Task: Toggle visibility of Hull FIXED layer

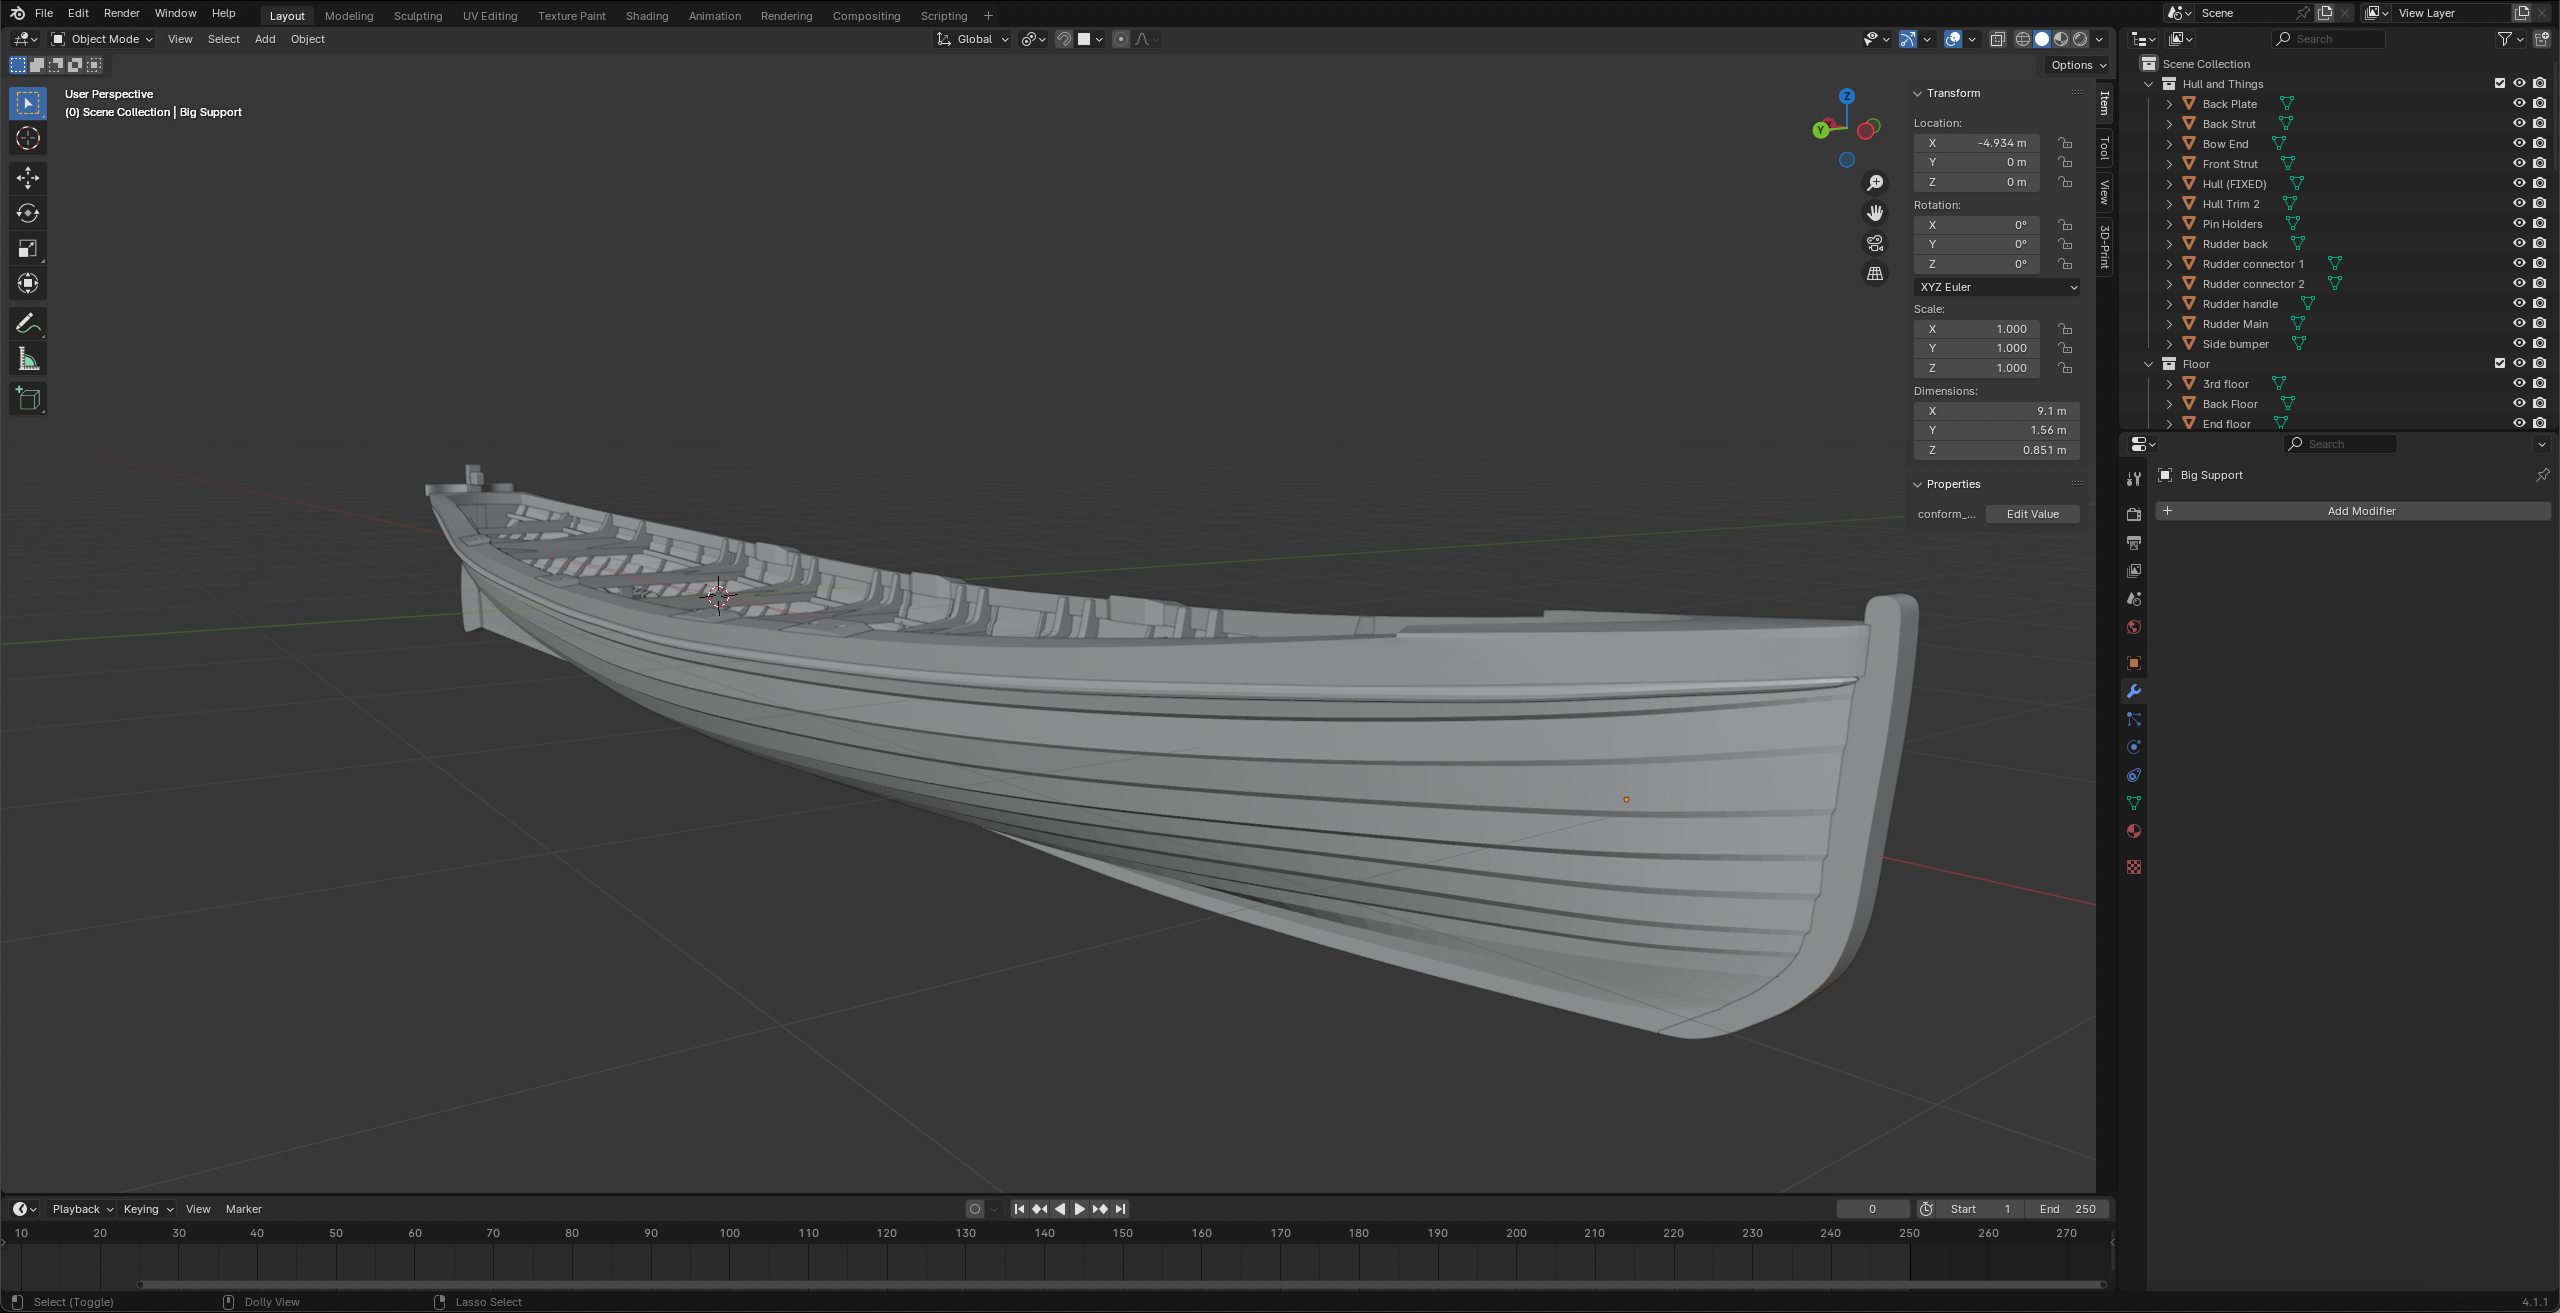Action: 2518,184
